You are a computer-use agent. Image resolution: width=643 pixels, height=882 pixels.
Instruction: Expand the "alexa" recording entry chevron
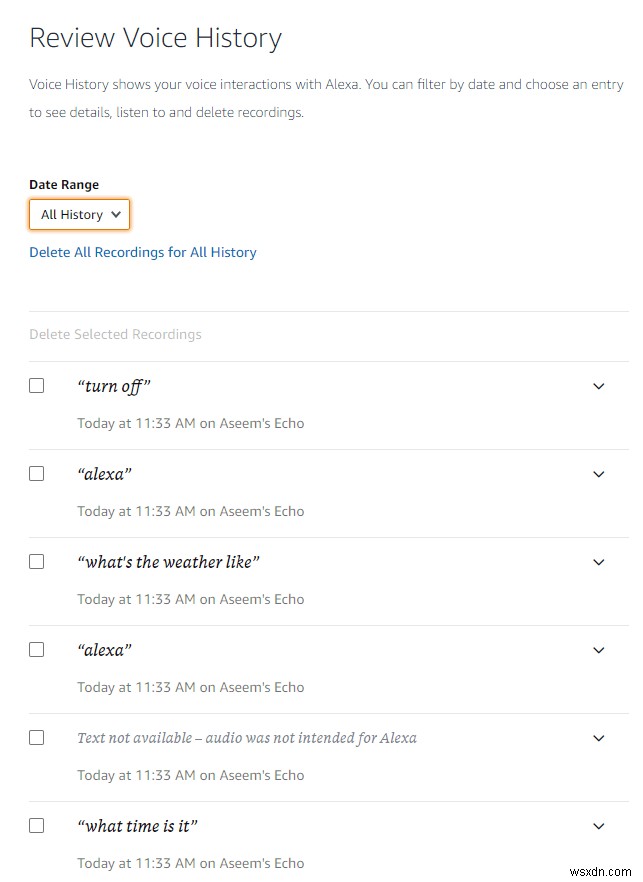point(599,474)
